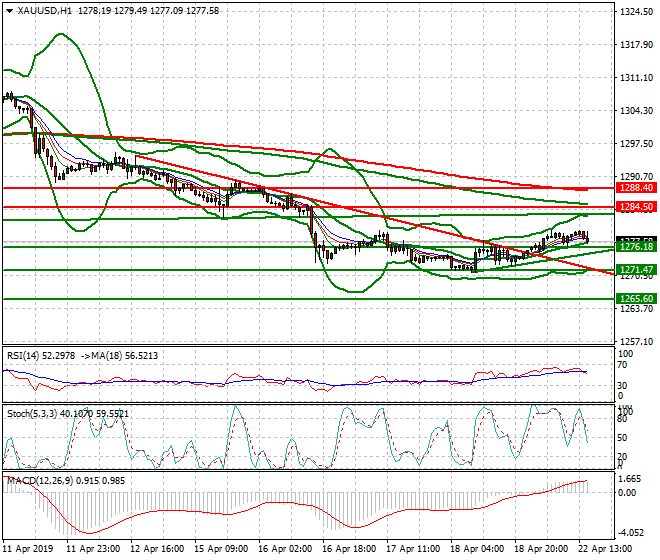
Task: Click the 15 Apr 09:00 time label
Action: (x=221, y=549)
